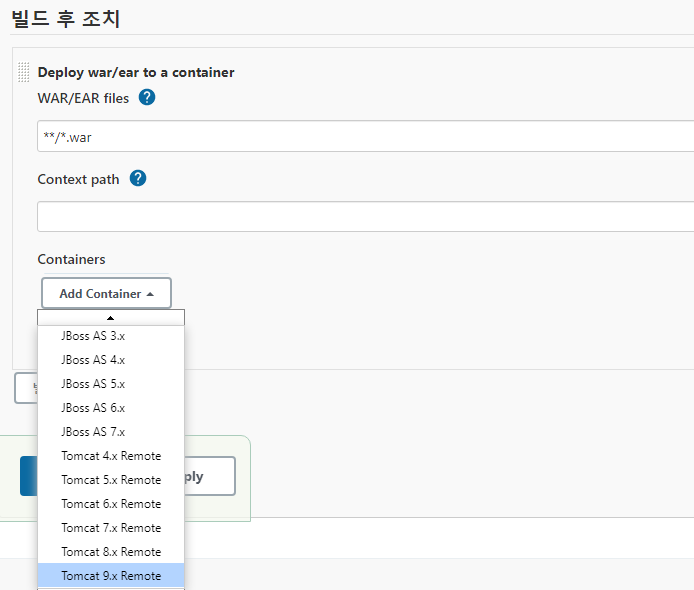Select JBoss AS 7.x container
The image size is (694, 590).
111,432
